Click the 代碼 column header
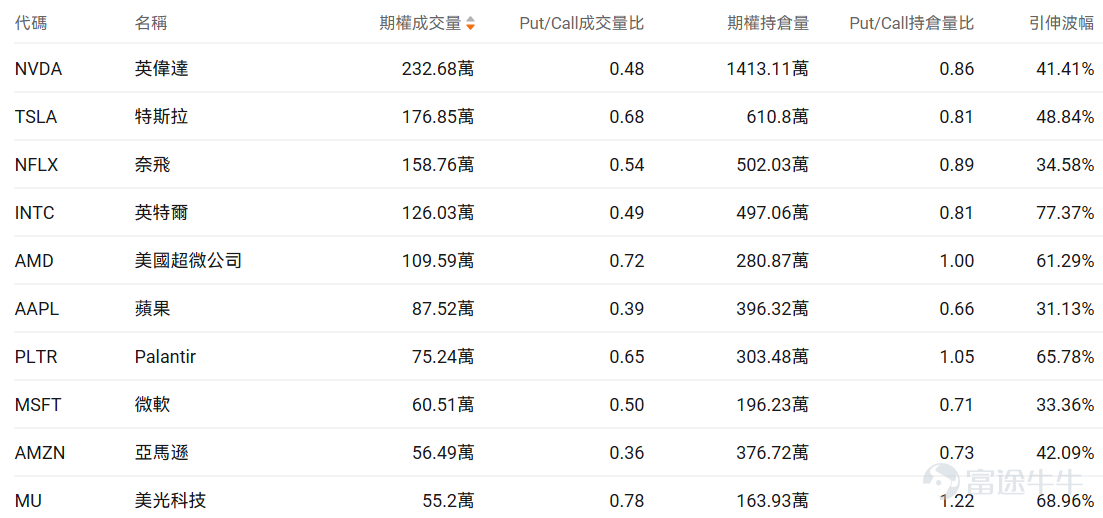 coord(31,23)
